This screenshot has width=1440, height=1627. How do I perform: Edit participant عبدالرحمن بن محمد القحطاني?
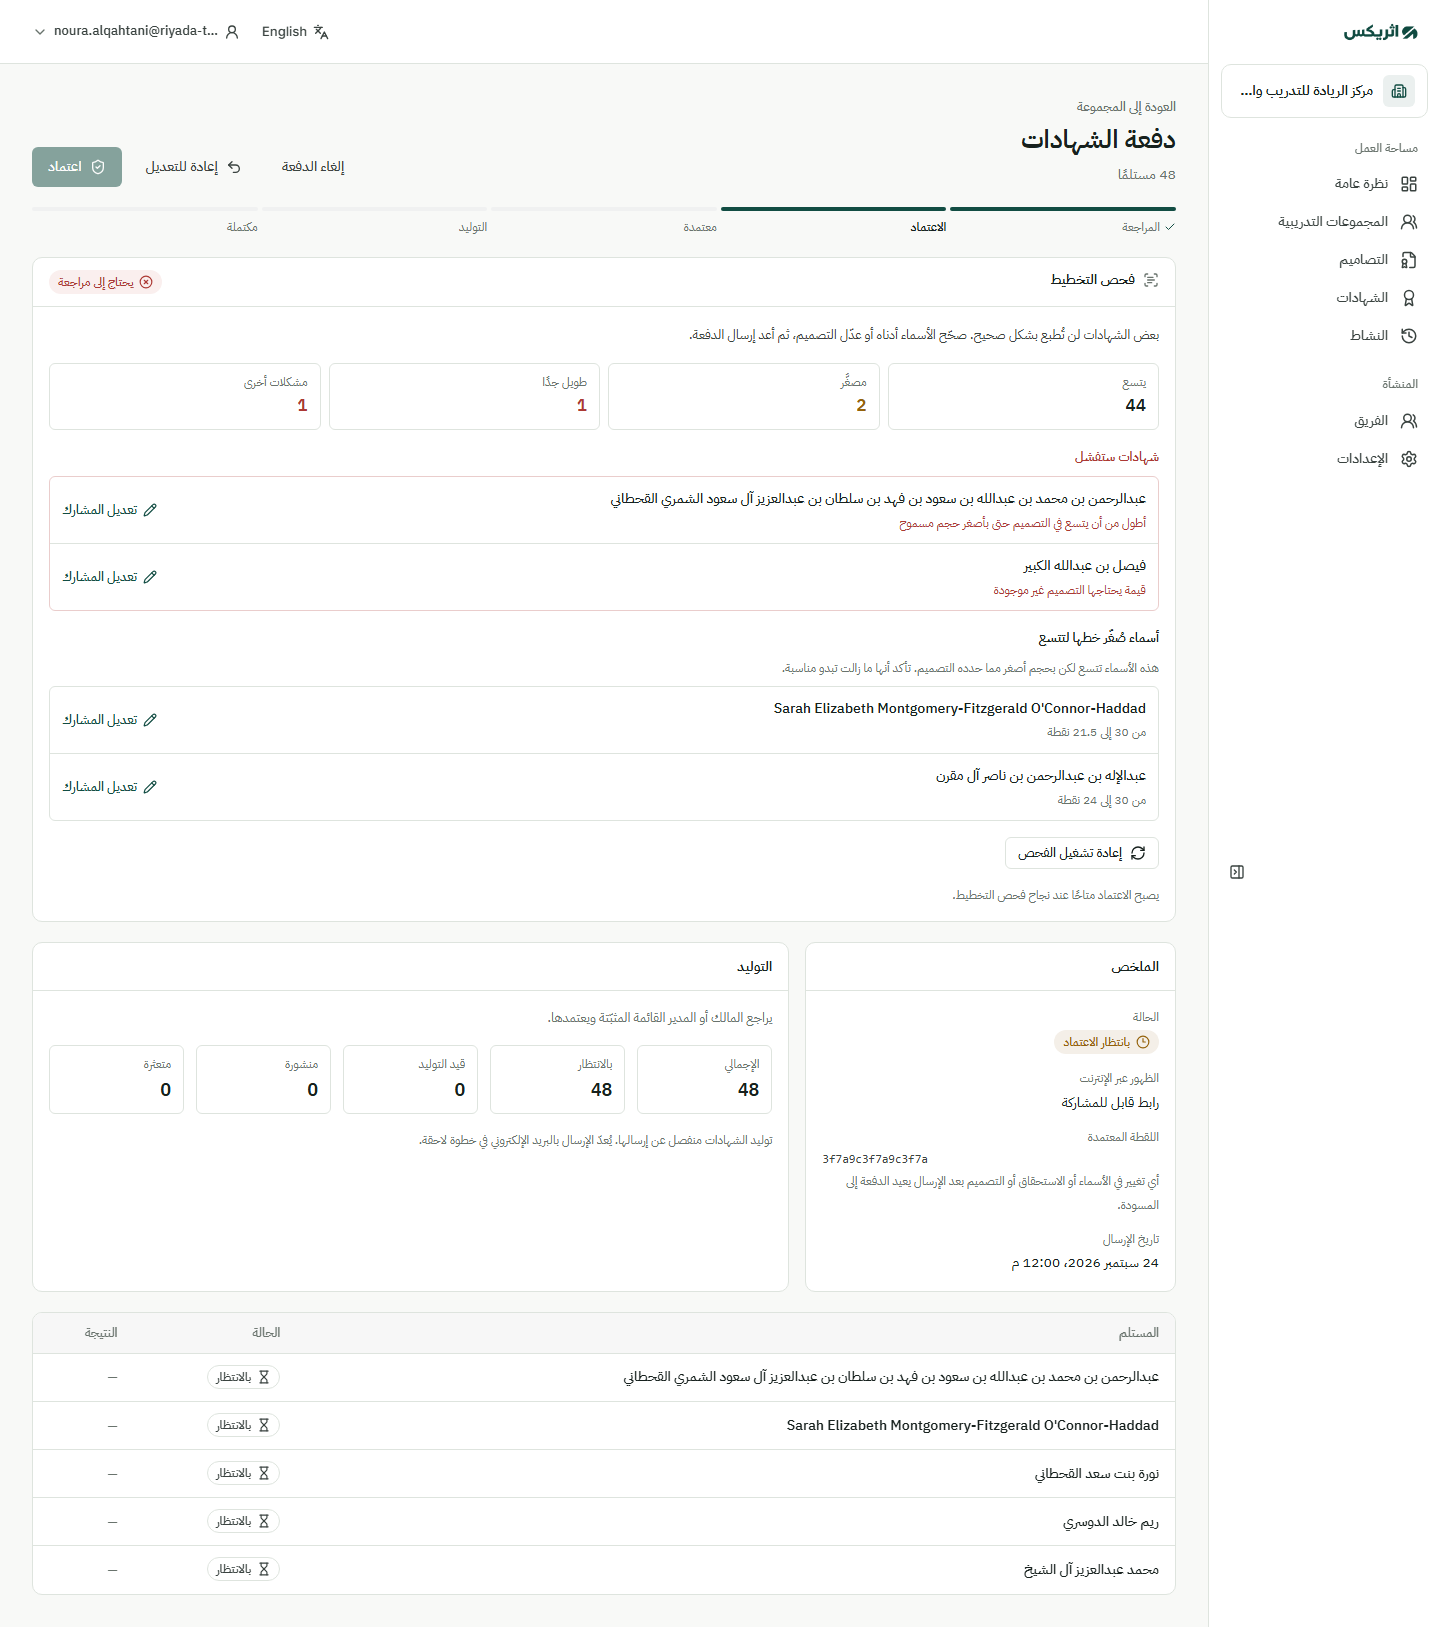tap(110, 510)
